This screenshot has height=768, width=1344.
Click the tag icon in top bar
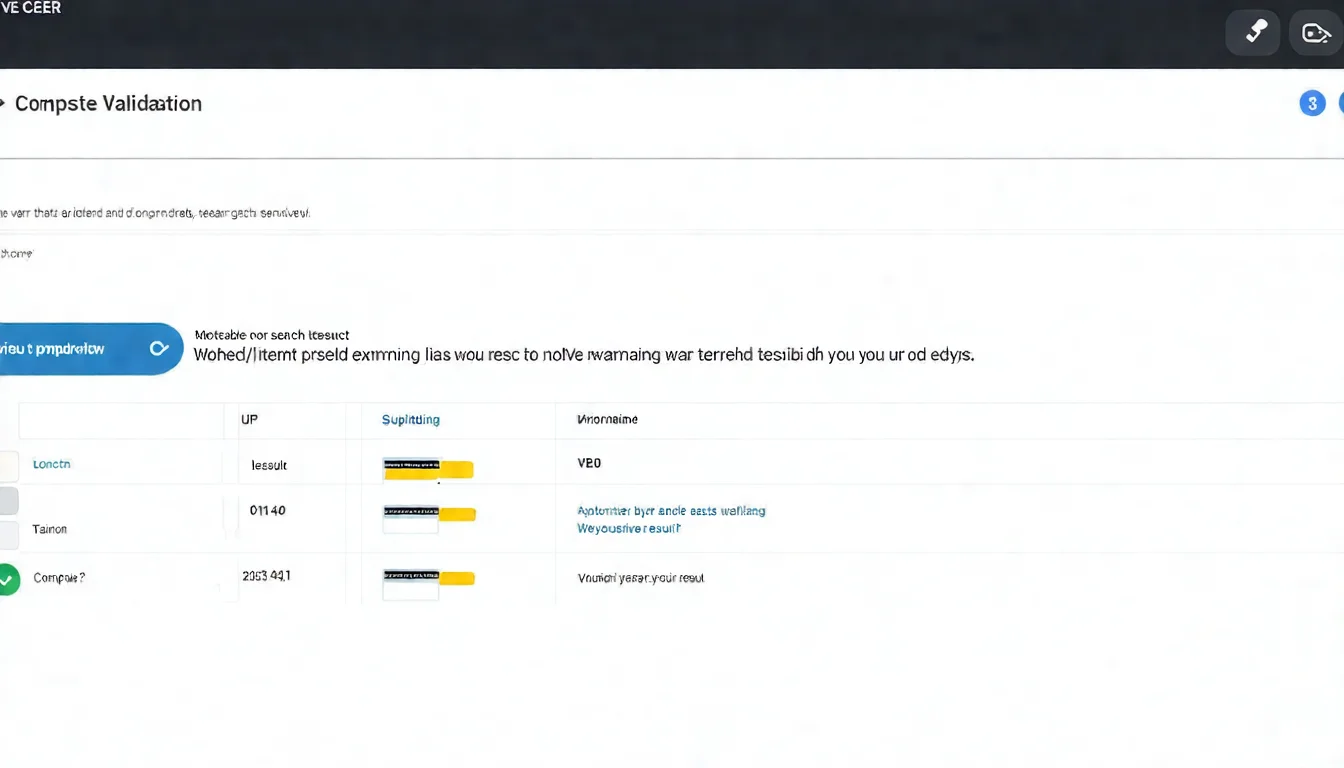click(x=1316, y=33)
